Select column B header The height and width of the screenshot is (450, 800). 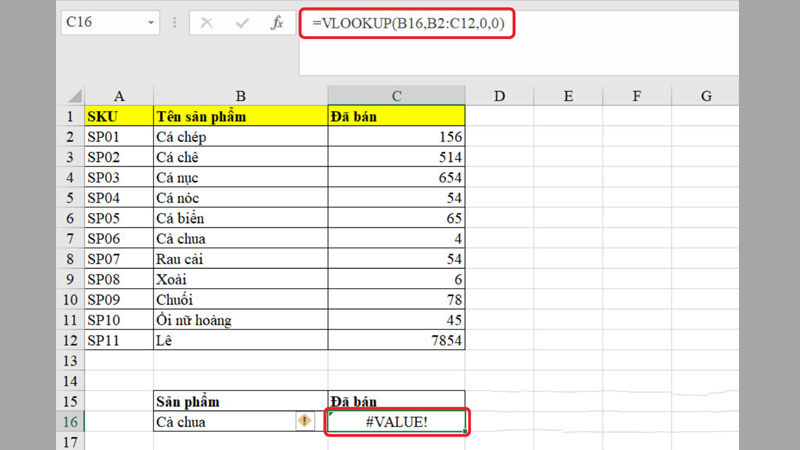coord(240,96)
